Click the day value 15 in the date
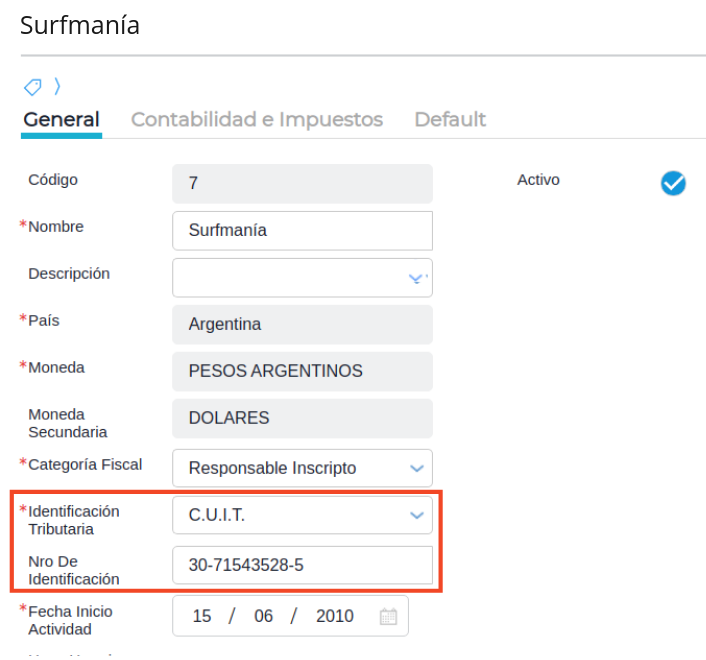Viewport: 706px width, 660px height. point(202,616)
